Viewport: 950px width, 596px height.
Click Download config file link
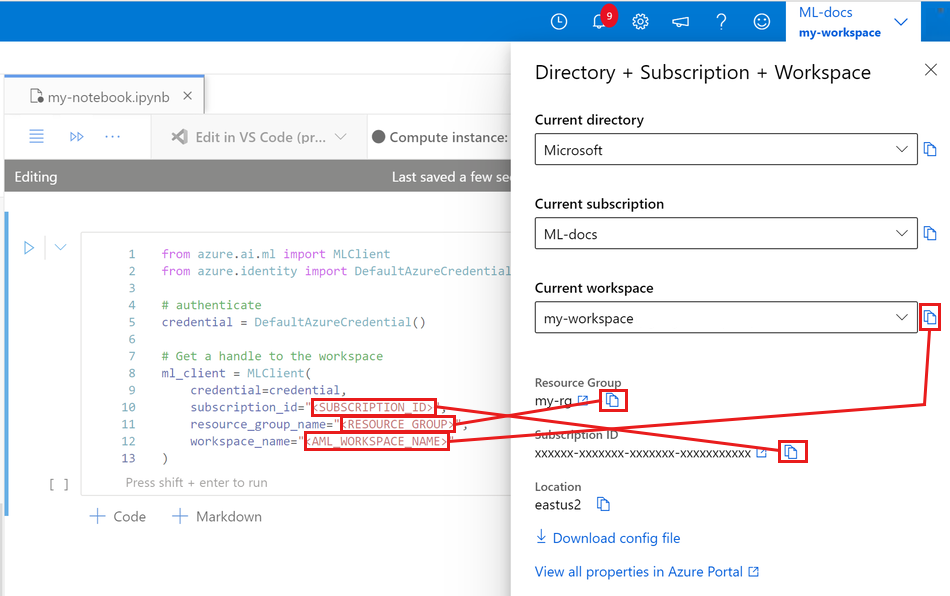tap(608, 538)
